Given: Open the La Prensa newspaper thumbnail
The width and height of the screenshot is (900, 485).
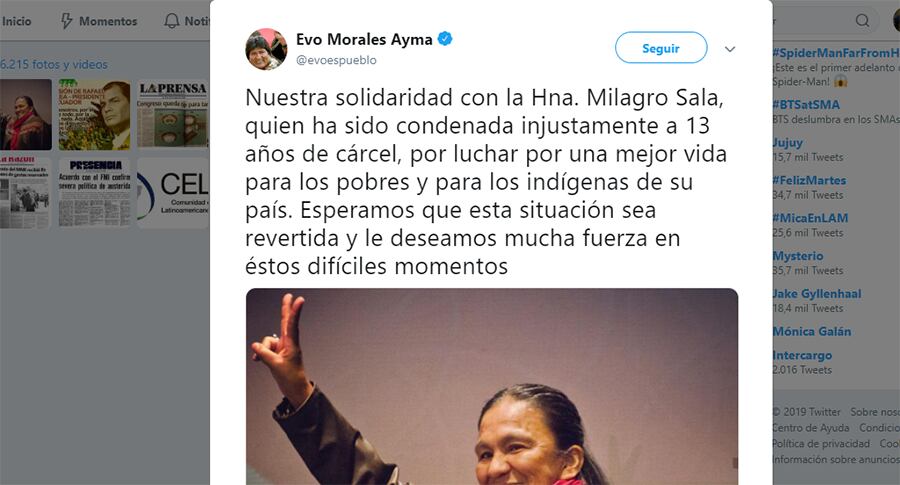Looking at the screenshot, I should pyautogui.click(x=172, y=114).
